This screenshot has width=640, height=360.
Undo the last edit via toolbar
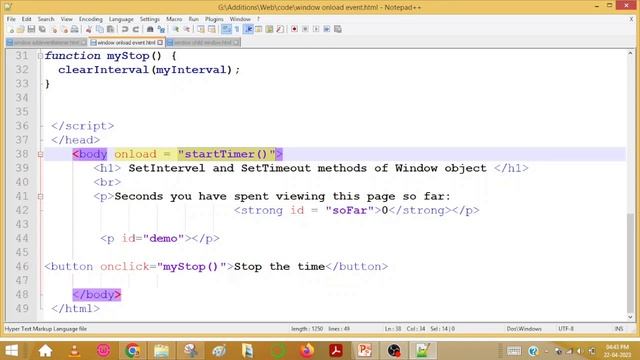coord(125,29)
